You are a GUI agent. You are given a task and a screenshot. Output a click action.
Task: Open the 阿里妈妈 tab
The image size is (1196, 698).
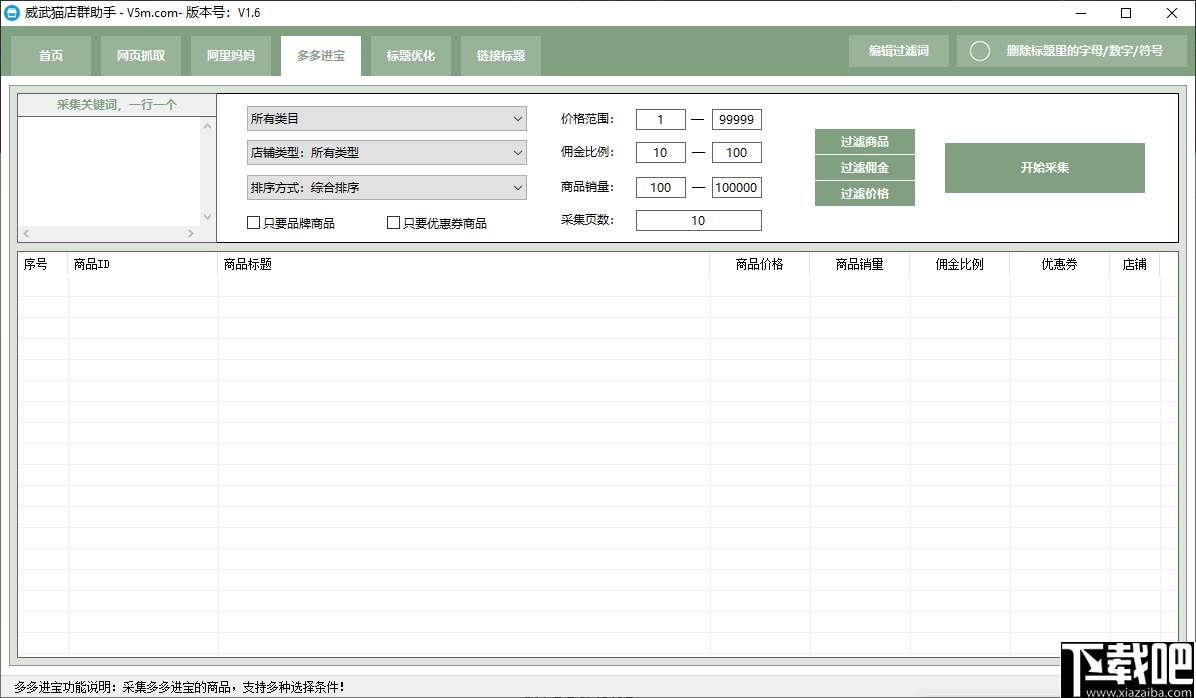pos(231,56)
